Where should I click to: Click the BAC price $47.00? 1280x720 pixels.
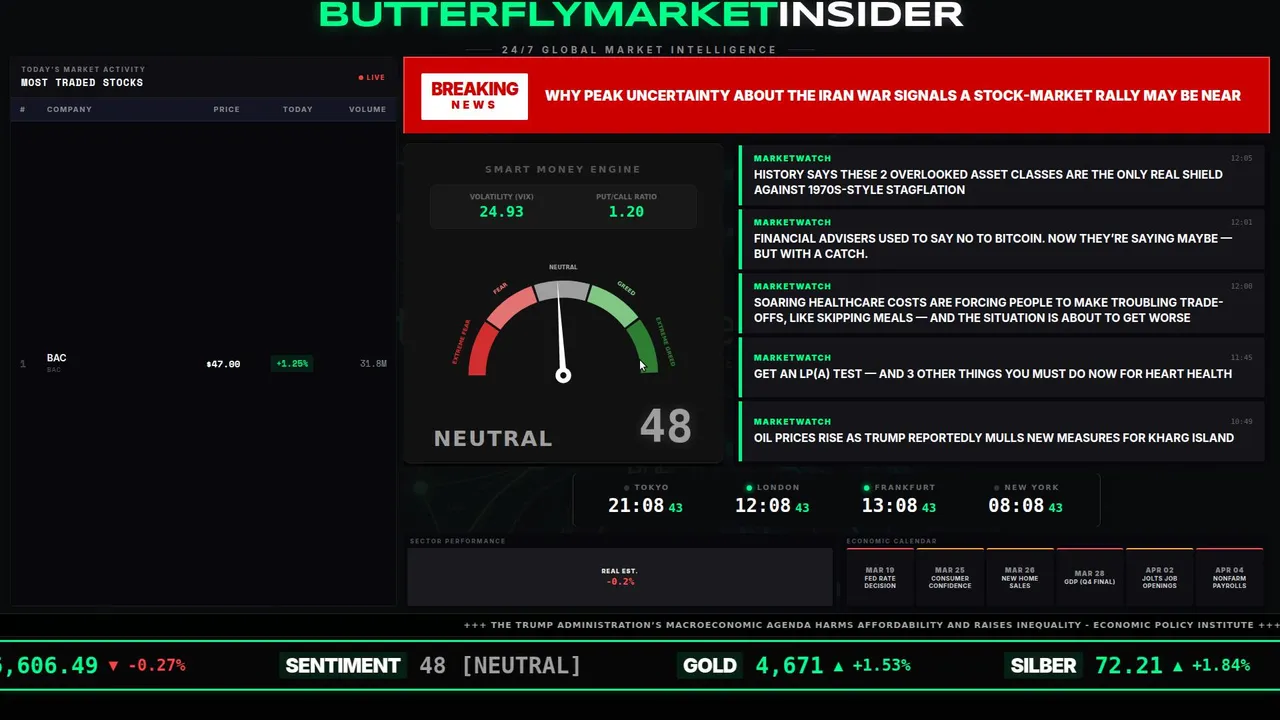click(223, 364)
